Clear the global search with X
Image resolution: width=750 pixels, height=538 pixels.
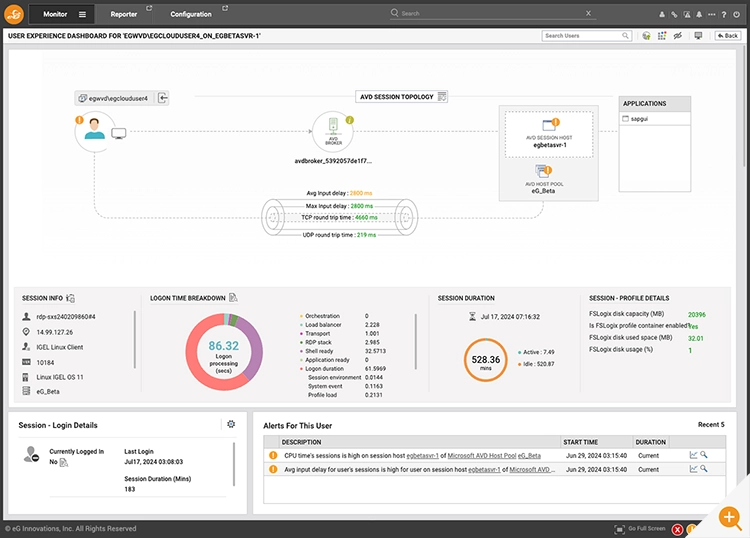[588, 13]
